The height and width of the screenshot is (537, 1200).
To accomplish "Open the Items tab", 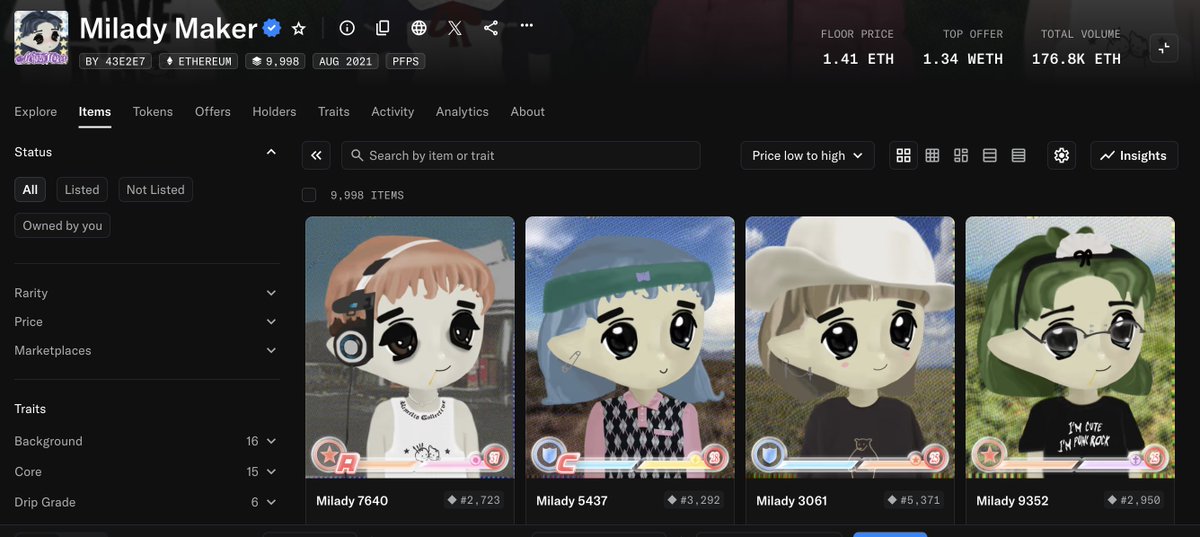I will [95, 111].
